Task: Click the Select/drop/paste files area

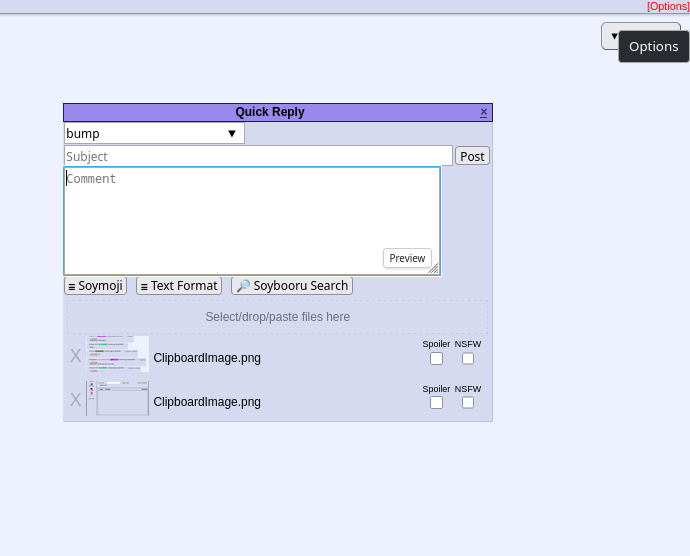Action: 277,317
